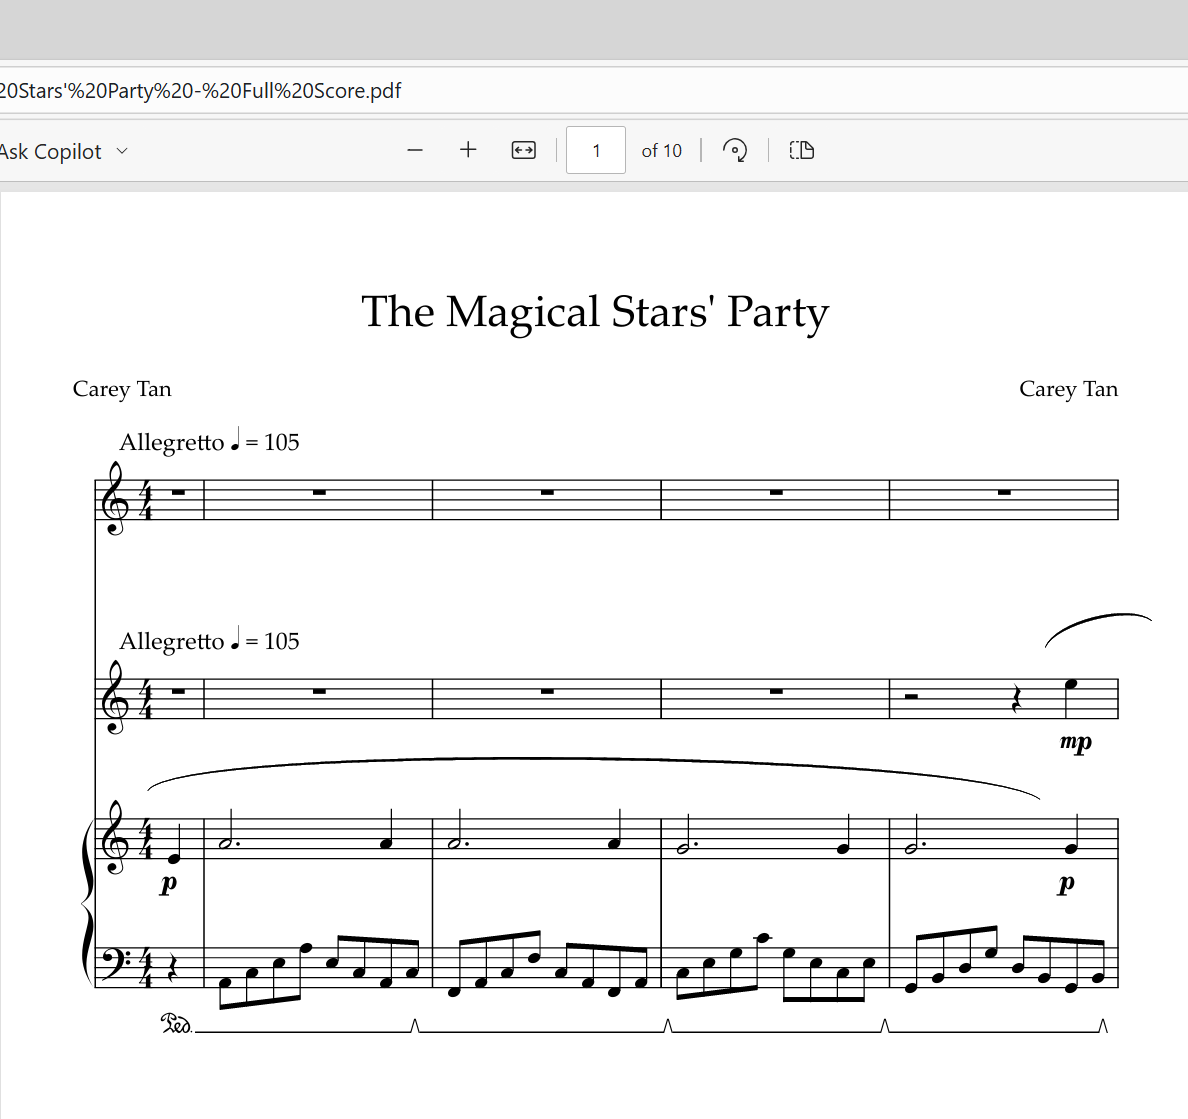The height and width of the screenshot is (1119, 1188).
Task: Click the 'of 10' page count label
Action: [661, 151]
